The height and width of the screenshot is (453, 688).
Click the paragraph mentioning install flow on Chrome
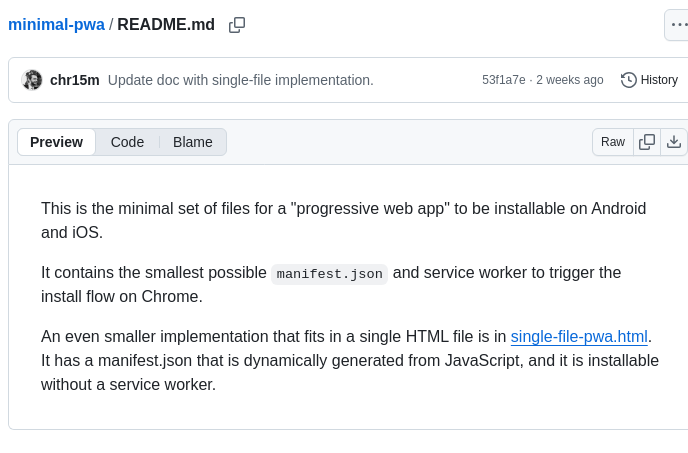331,285
